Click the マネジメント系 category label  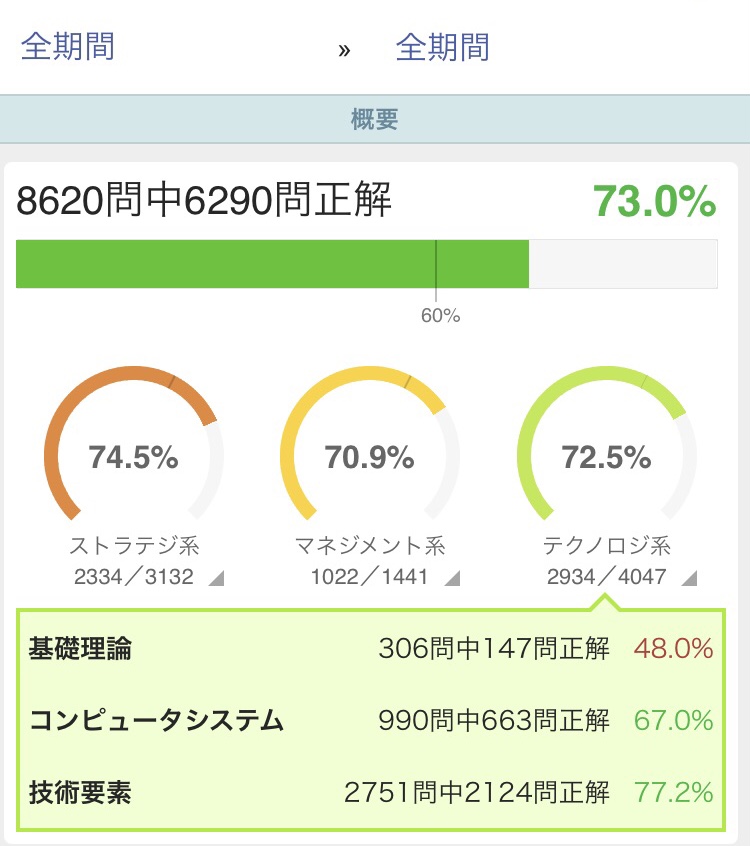(x=370, y=545)
